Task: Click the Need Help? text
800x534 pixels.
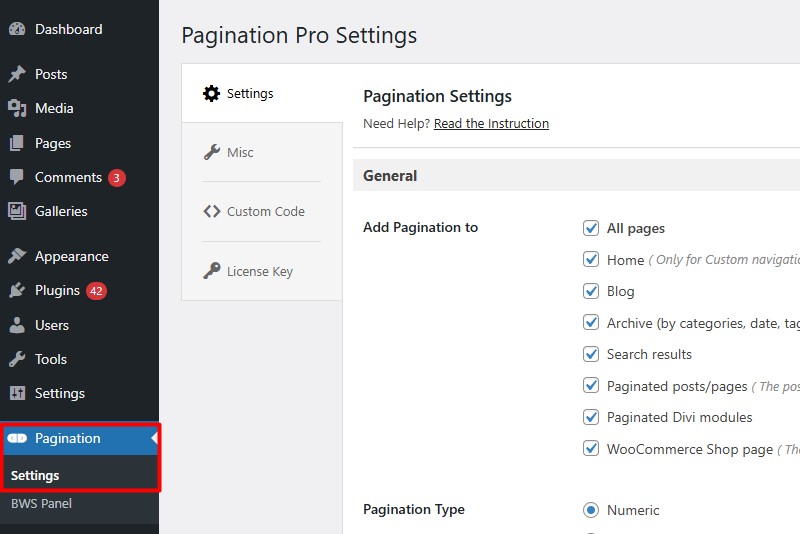Action: [396, 123]
